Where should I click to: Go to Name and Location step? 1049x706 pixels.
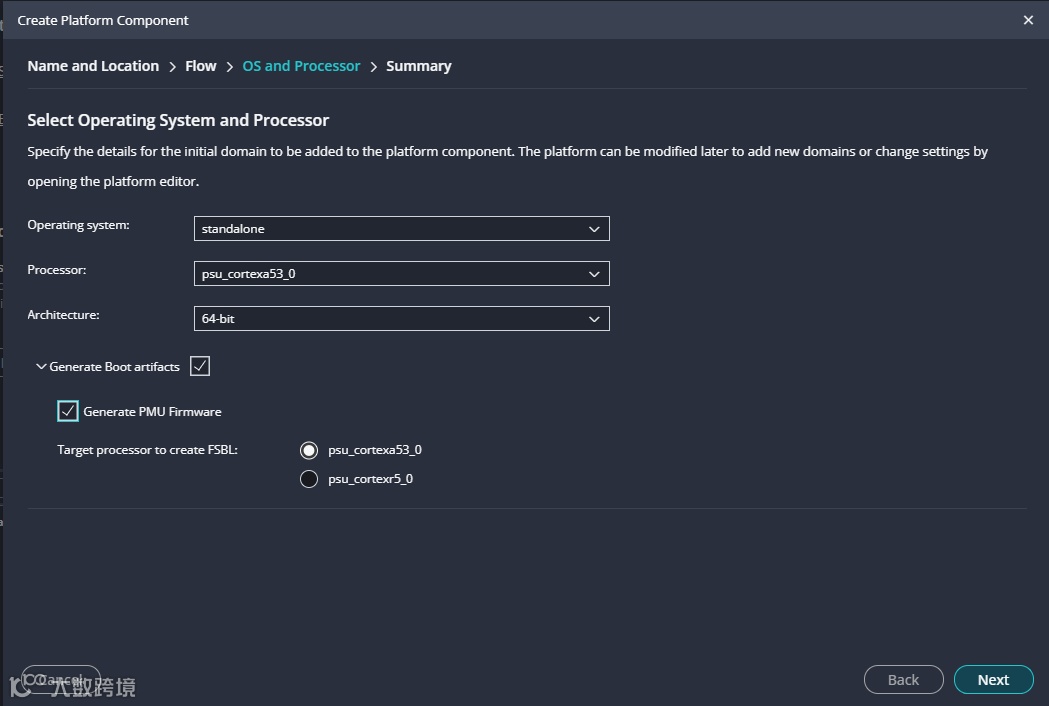pyautogui.click(x=93, y=66)
